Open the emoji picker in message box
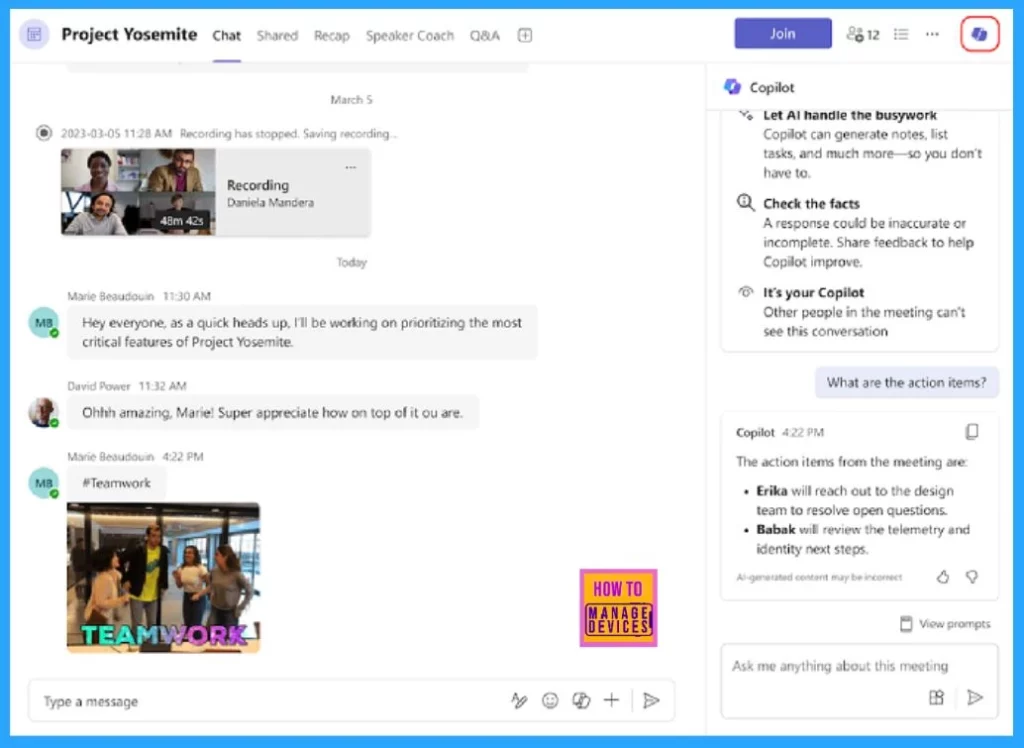This screenshot has height=748, width=1024. pos(551,700)
